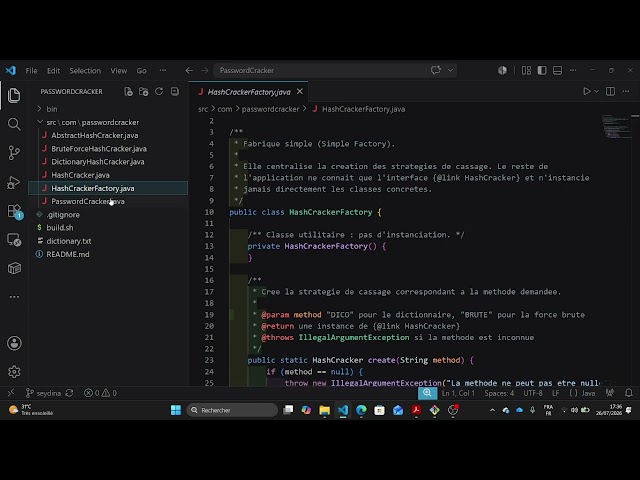Open the Remote Explorer view
This screenshot has width=640, height=480.
(14, 240)
